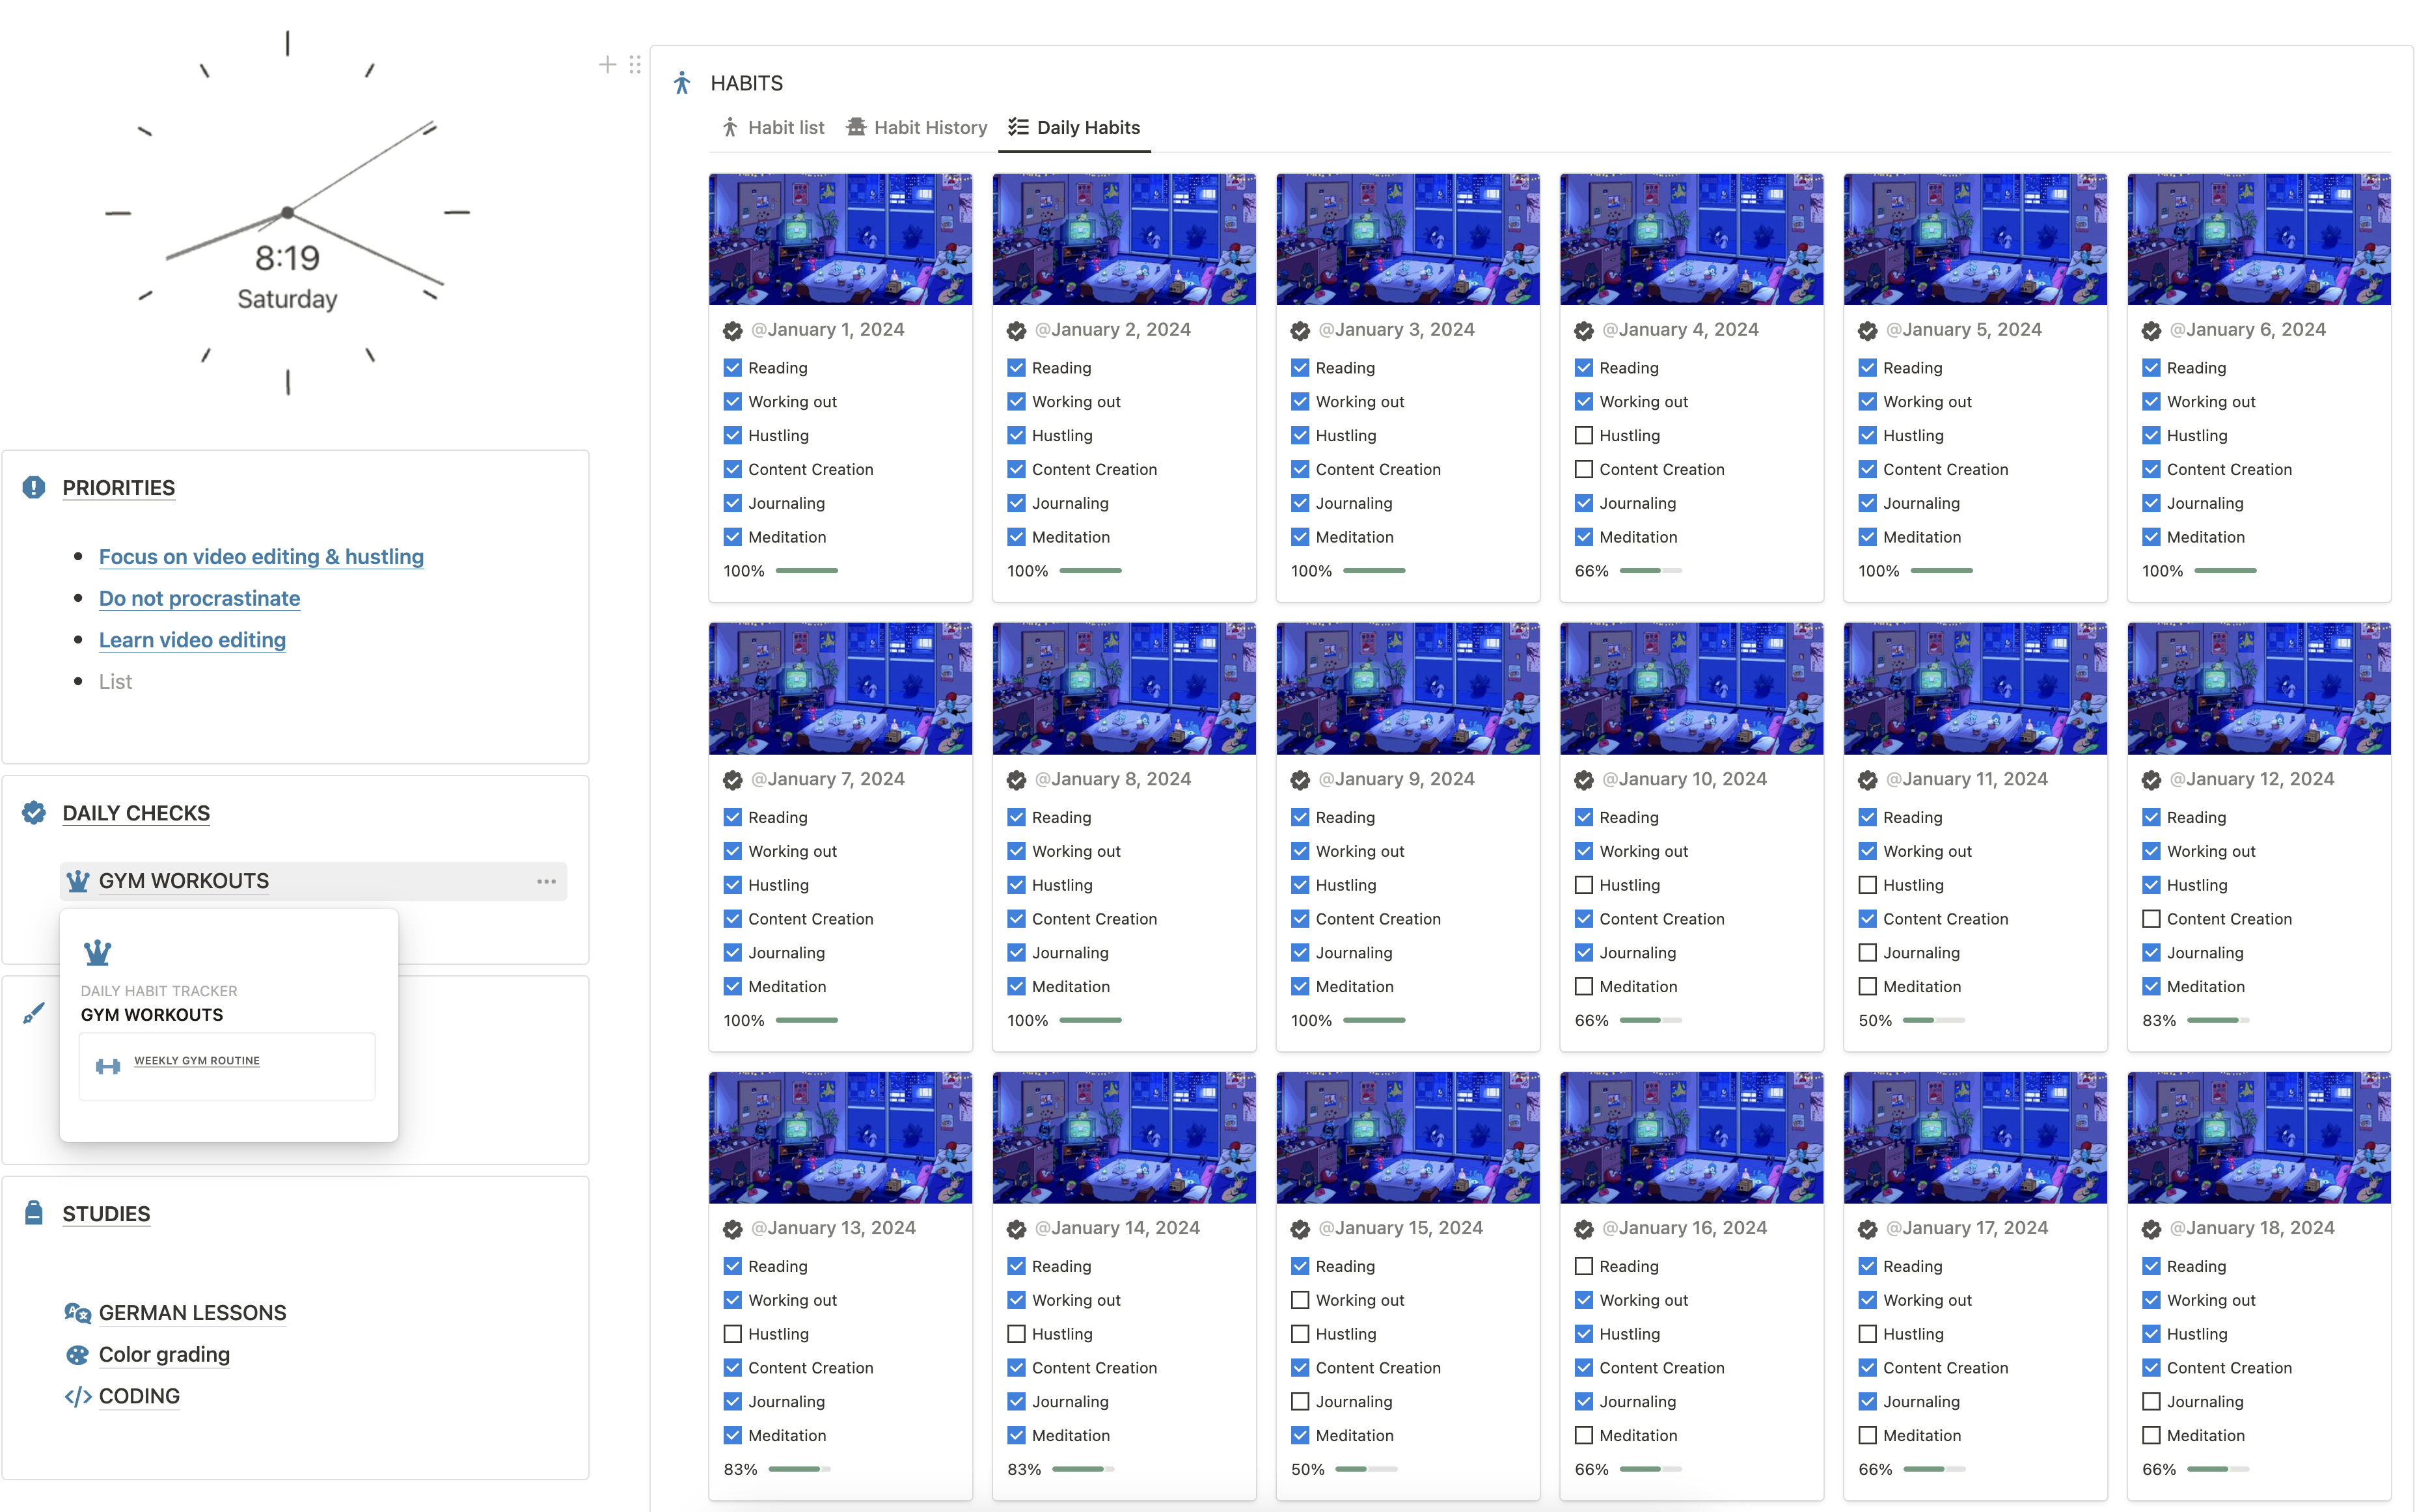Click the verified badge of January 15, 2024
This screenshot has height=1512, width=2417.
tap(1300, 1229)
